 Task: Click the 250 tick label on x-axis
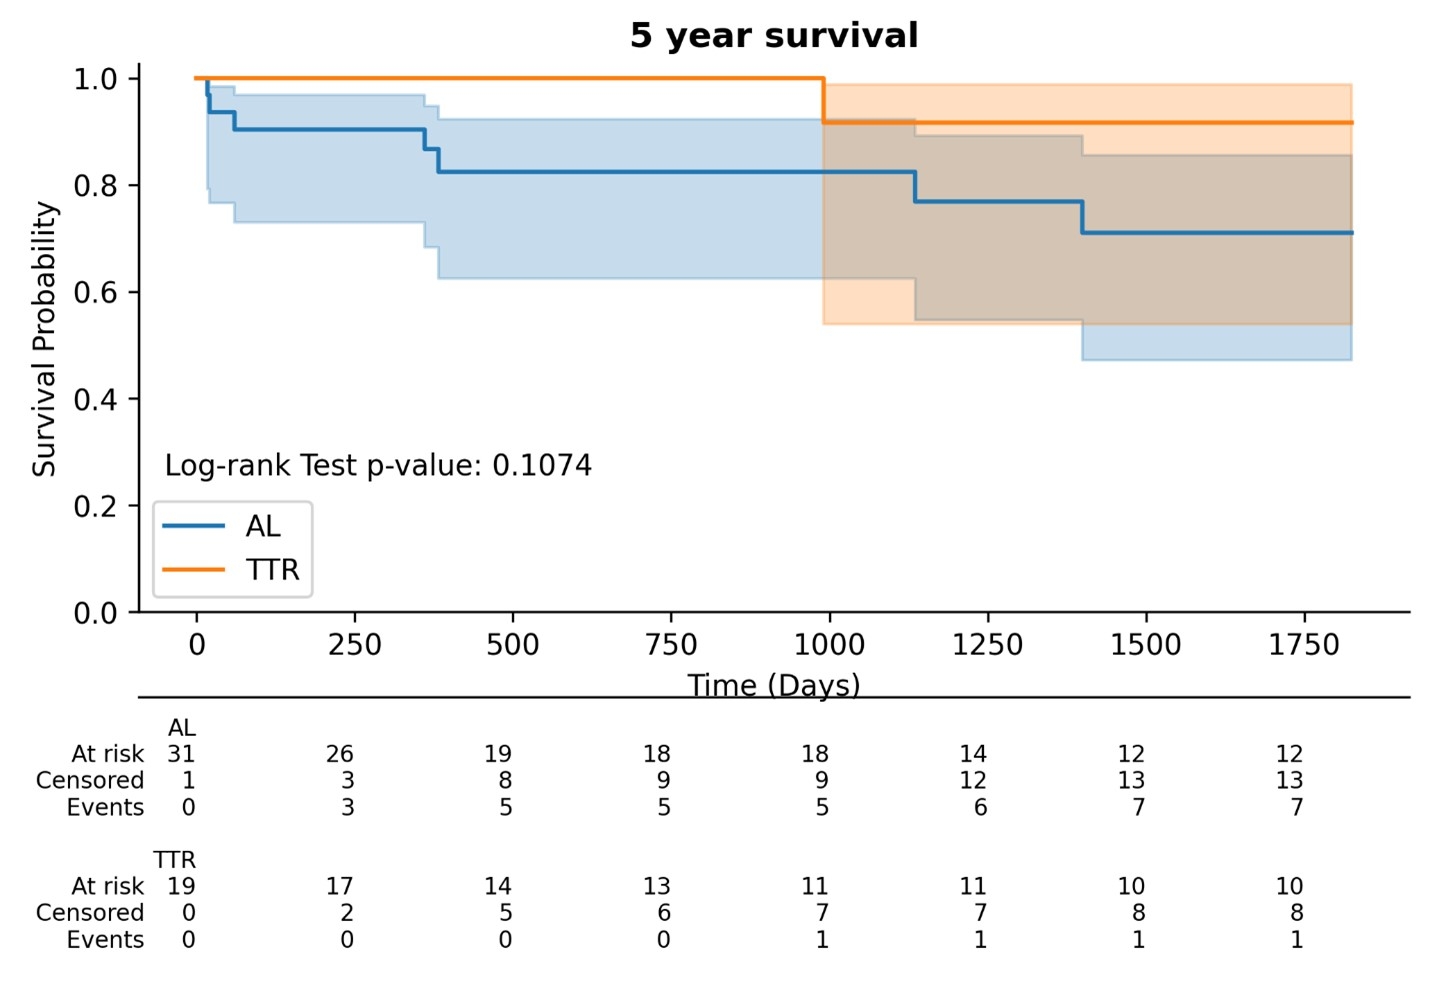click(355, 645)
